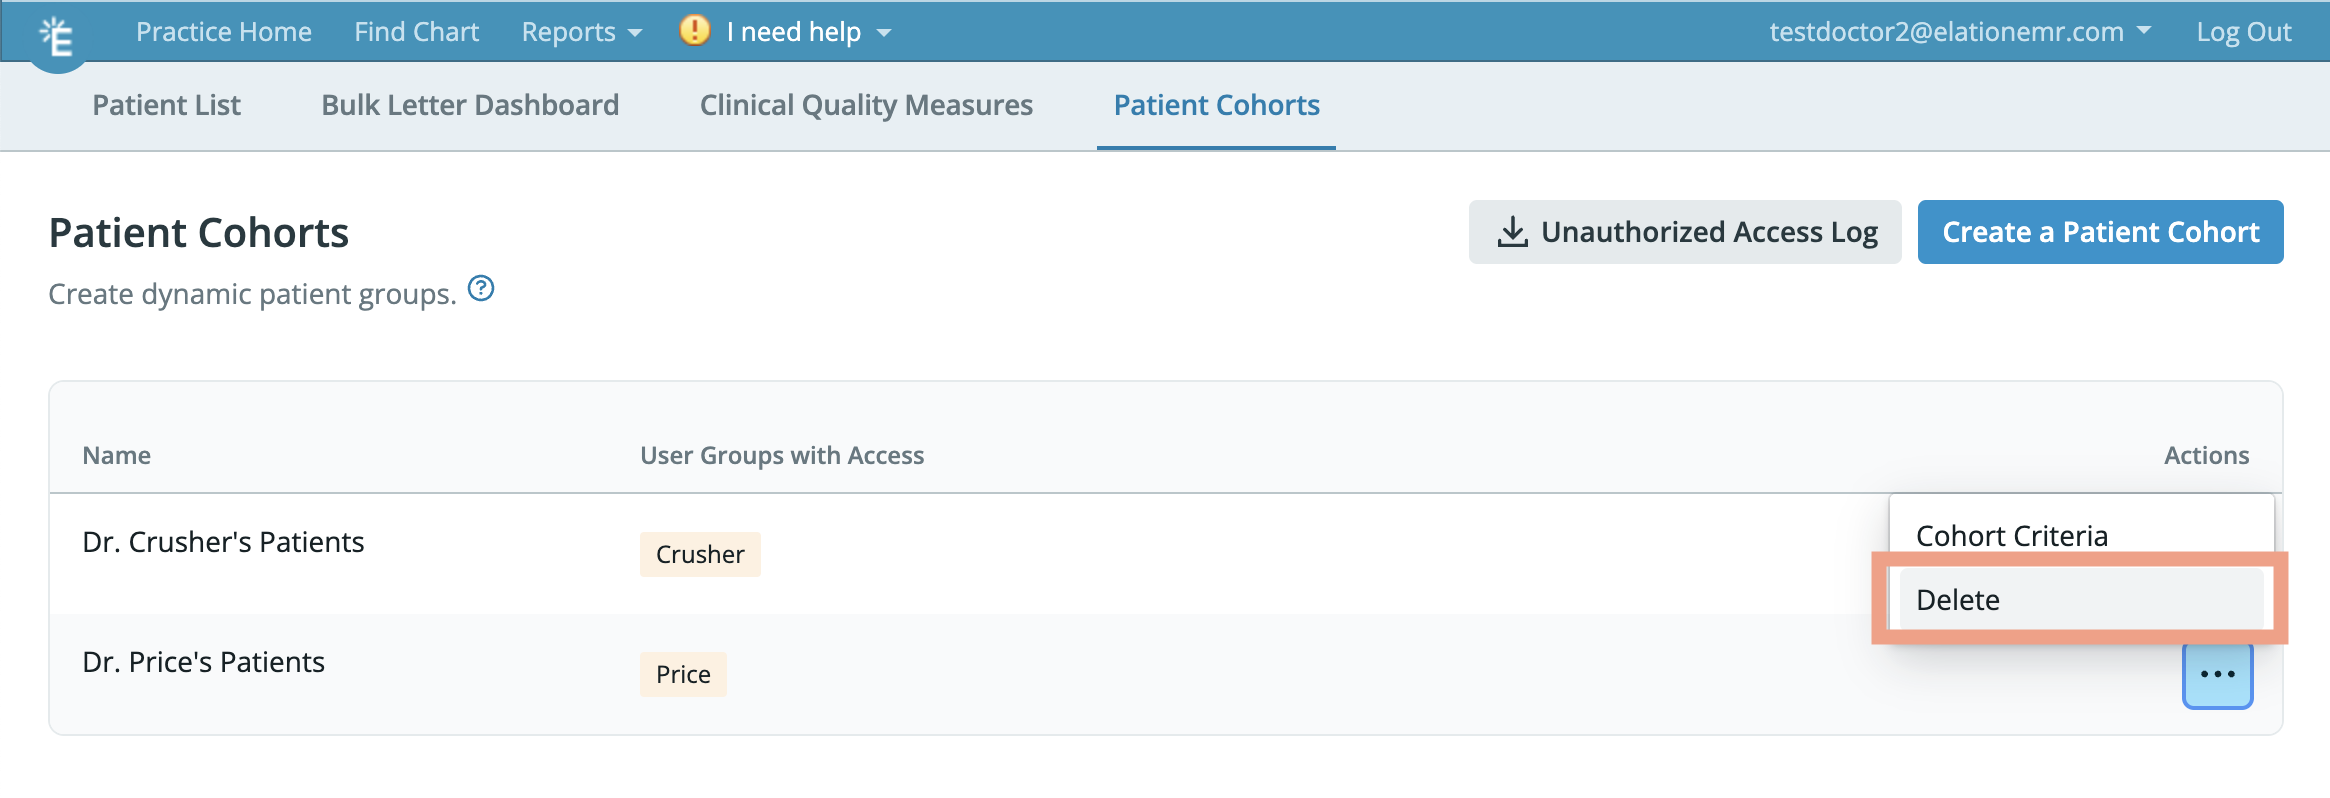Open the help question mark icon

point(481,289)
